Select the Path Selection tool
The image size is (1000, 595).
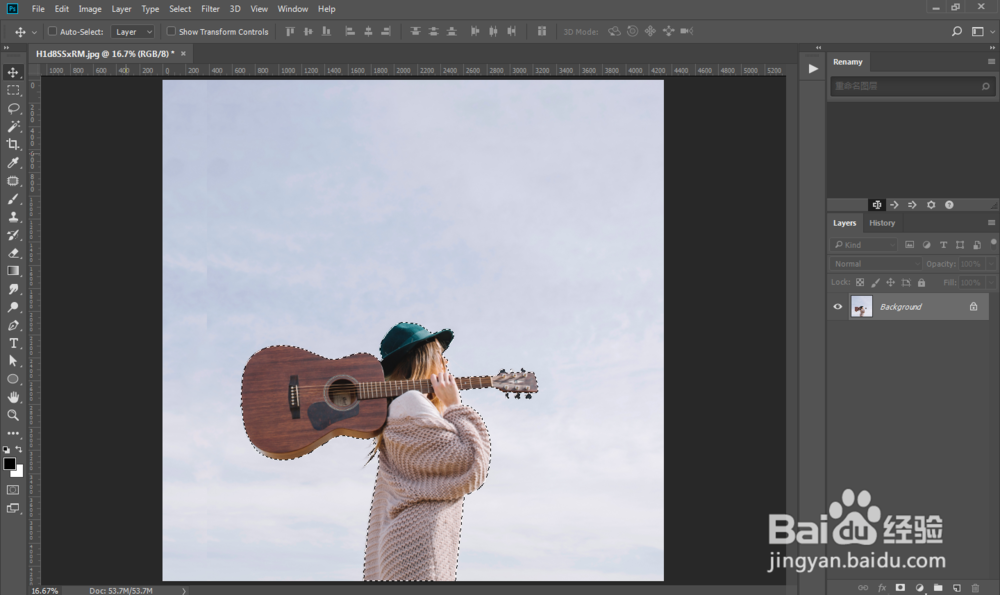click(13, 361)
